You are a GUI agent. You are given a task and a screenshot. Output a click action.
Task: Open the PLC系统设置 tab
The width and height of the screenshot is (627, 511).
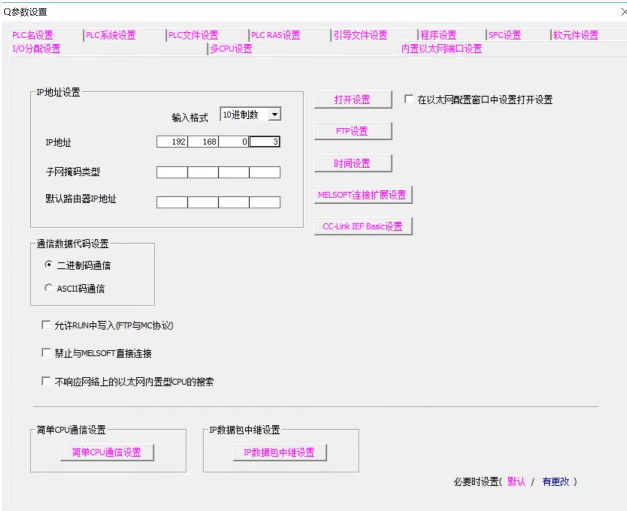[x=111, y=36]
